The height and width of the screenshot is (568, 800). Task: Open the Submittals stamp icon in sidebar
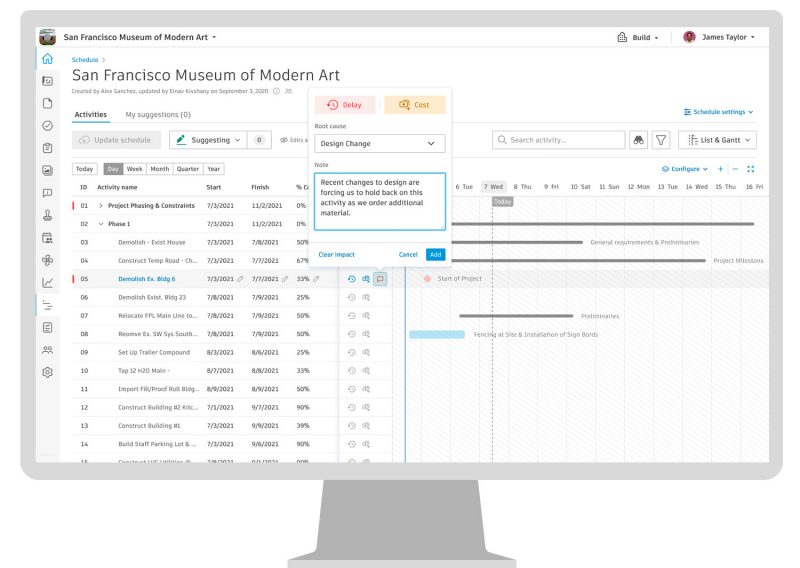[47, 215]
